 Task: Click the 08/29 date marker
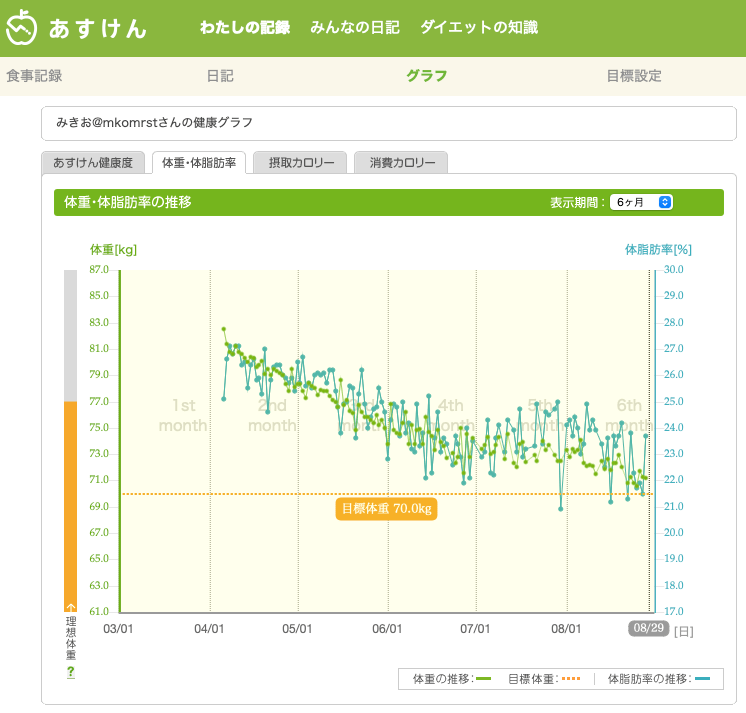point(648,629)
